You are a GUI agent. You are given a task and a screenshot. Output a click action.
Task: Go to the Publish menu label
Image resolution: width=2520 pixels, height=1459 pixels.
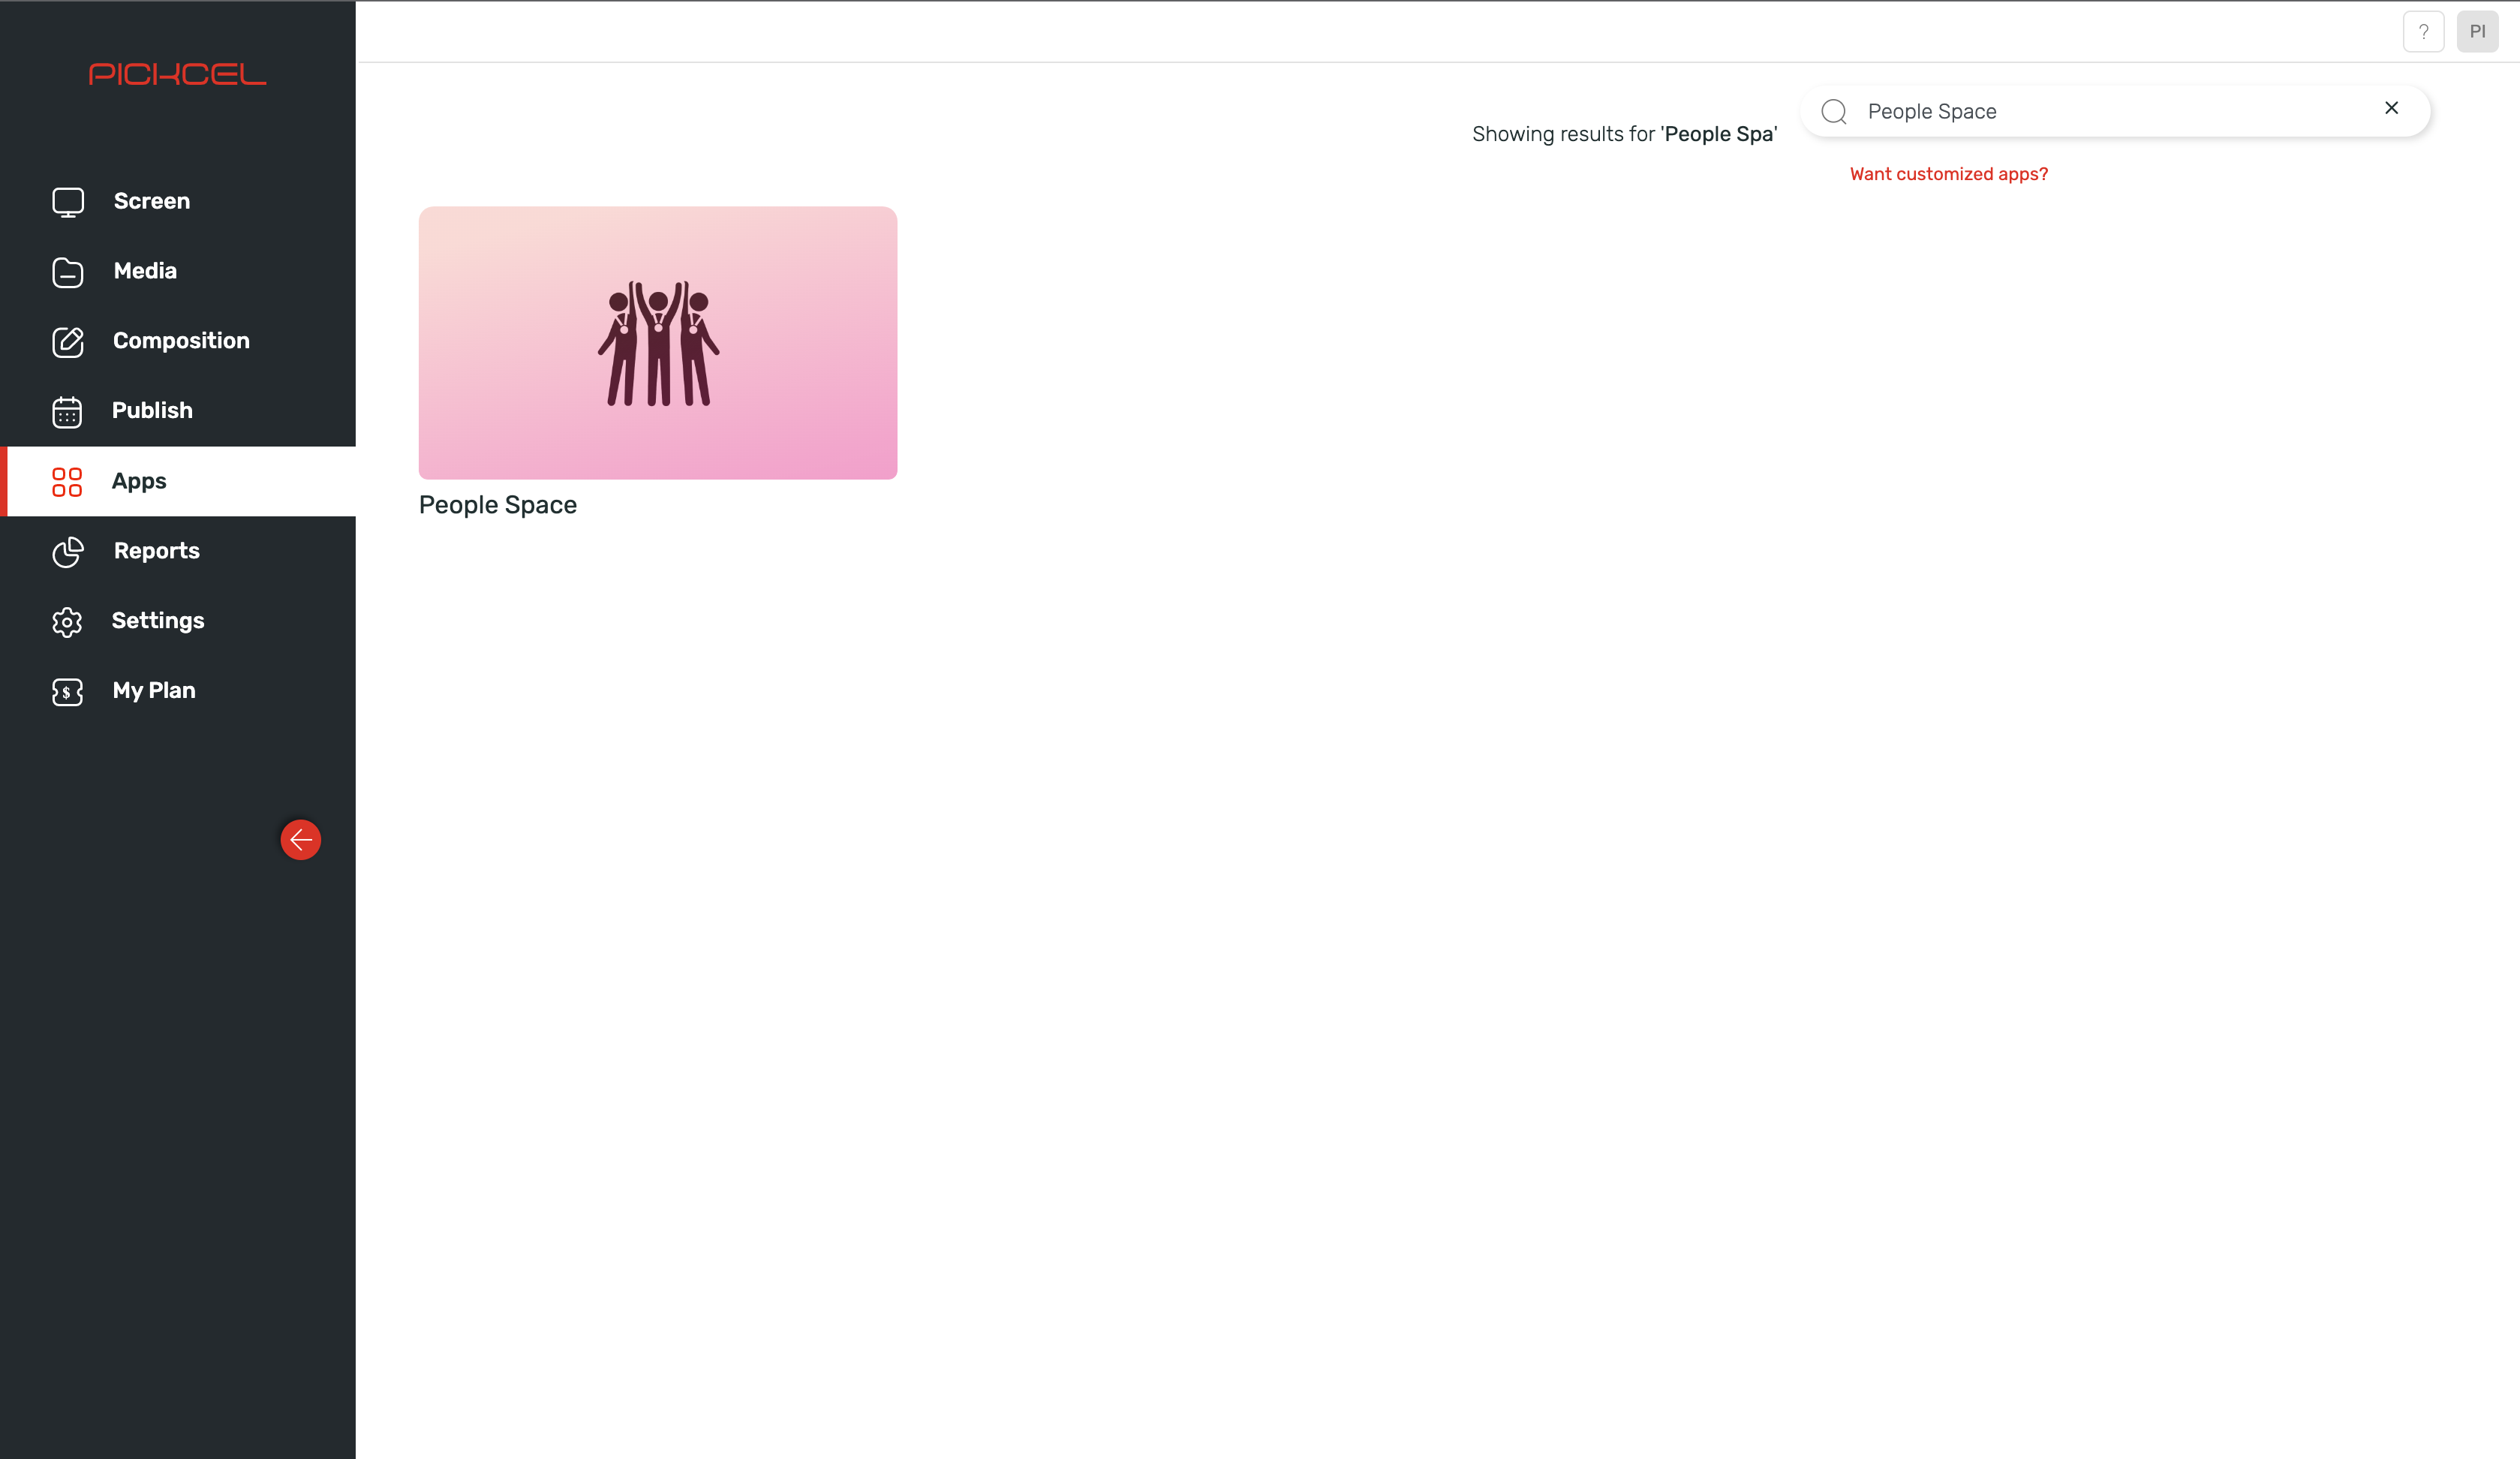[152, 411]
